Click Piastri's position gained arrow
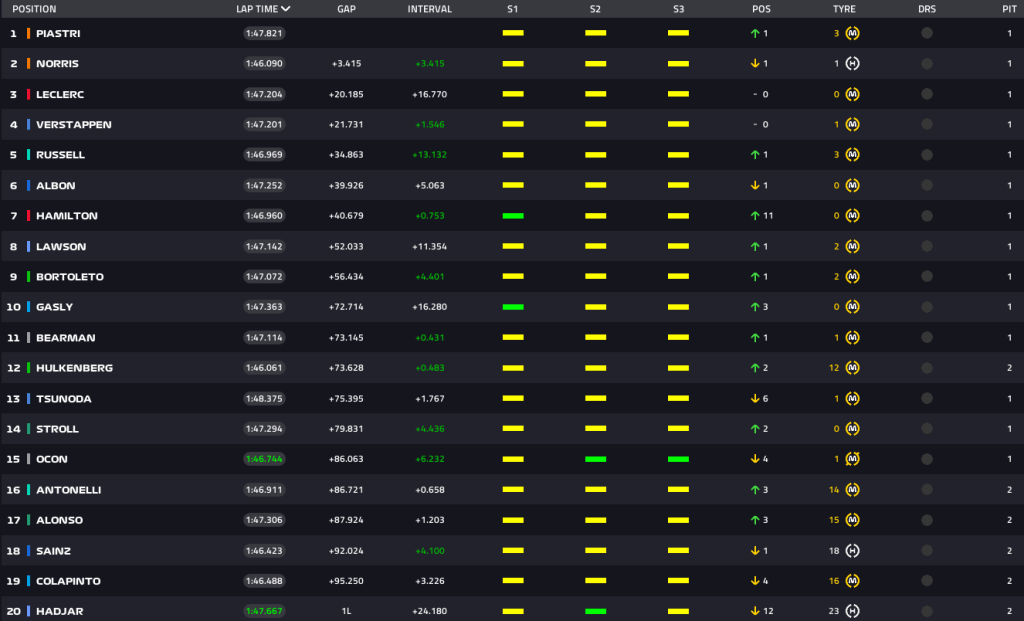 755,33
